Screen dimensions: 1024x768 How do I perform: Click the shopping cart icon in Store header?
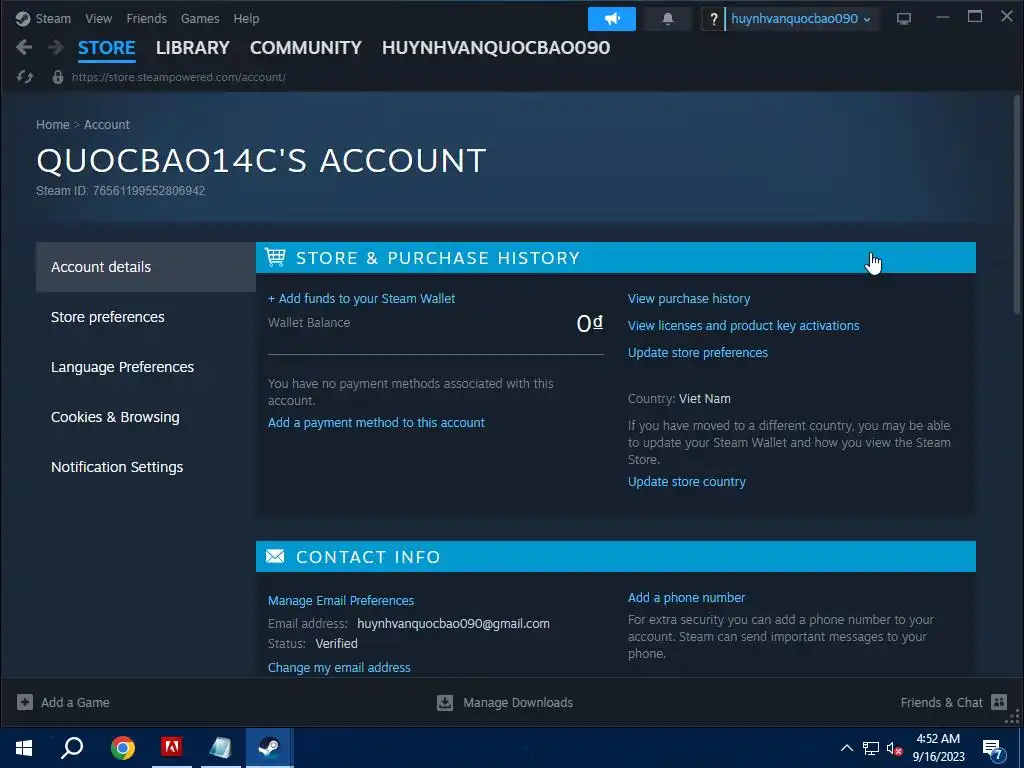tap(275, 257)
